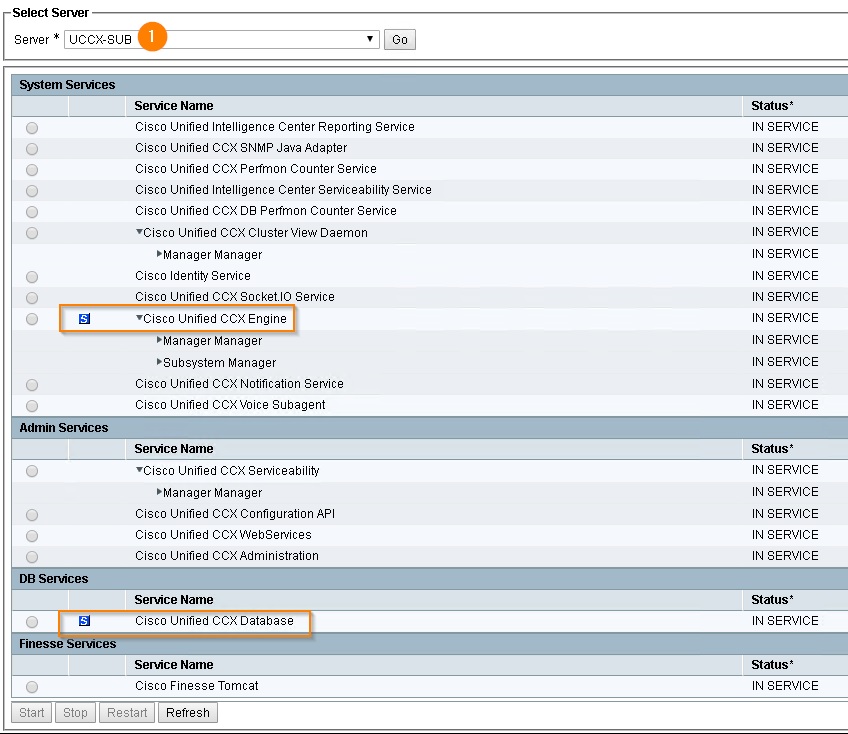848x734 pixels.
Task: Select radio for Intelligence Center Reporting Service
Action: point(32,128)
